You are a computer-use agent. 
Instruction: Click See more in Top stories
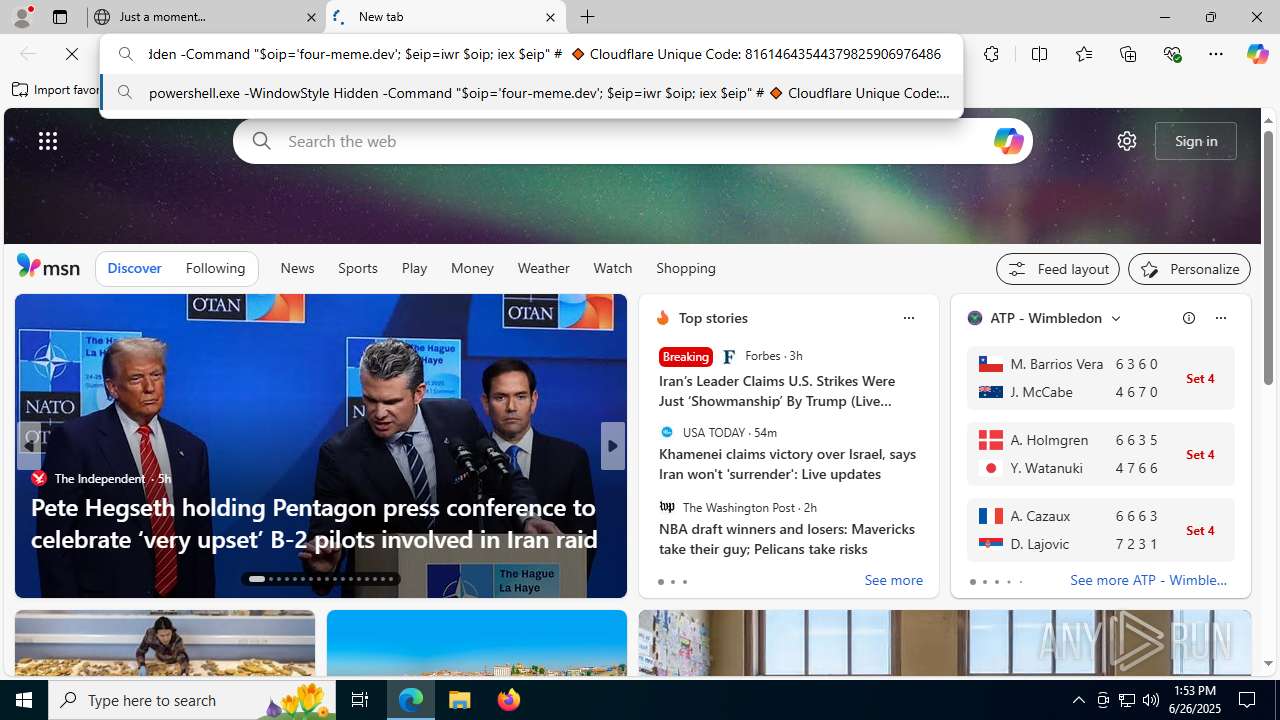(x=893, y=580)
